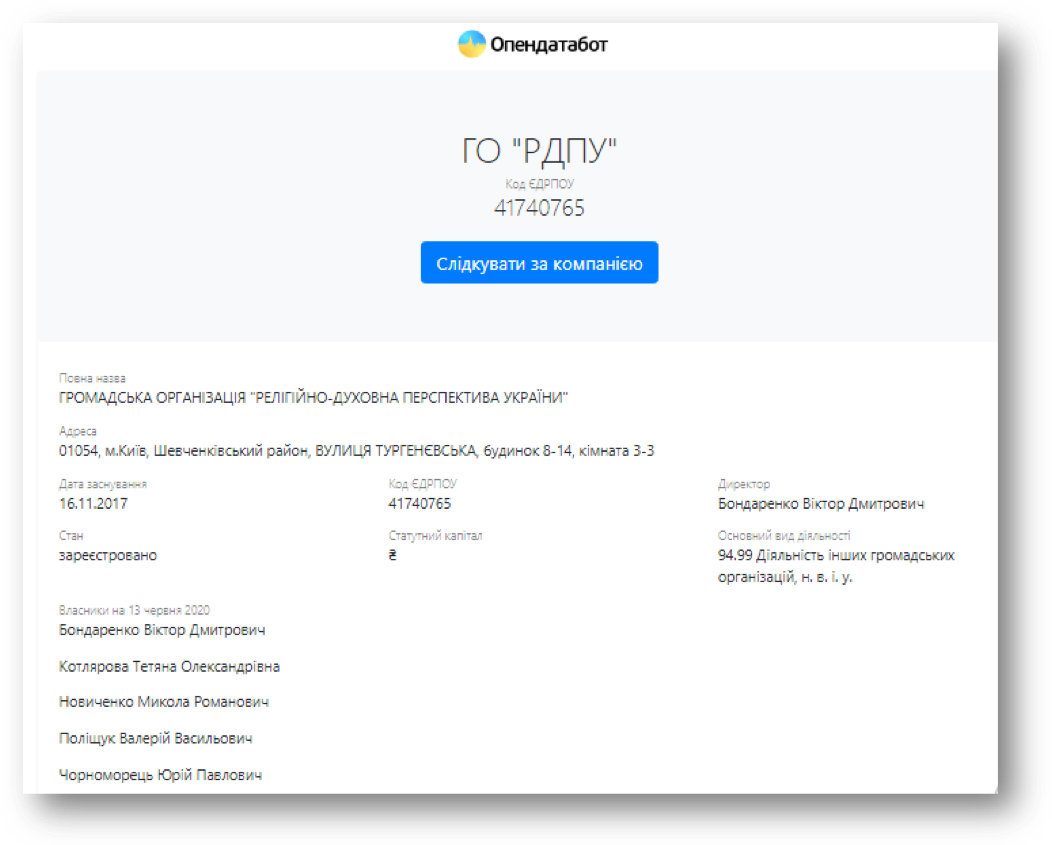The width and height of the screenshot is (1052, 845).
Task: Click the Код ЄДРПОУ label under the heading
Action: point(539,184)
